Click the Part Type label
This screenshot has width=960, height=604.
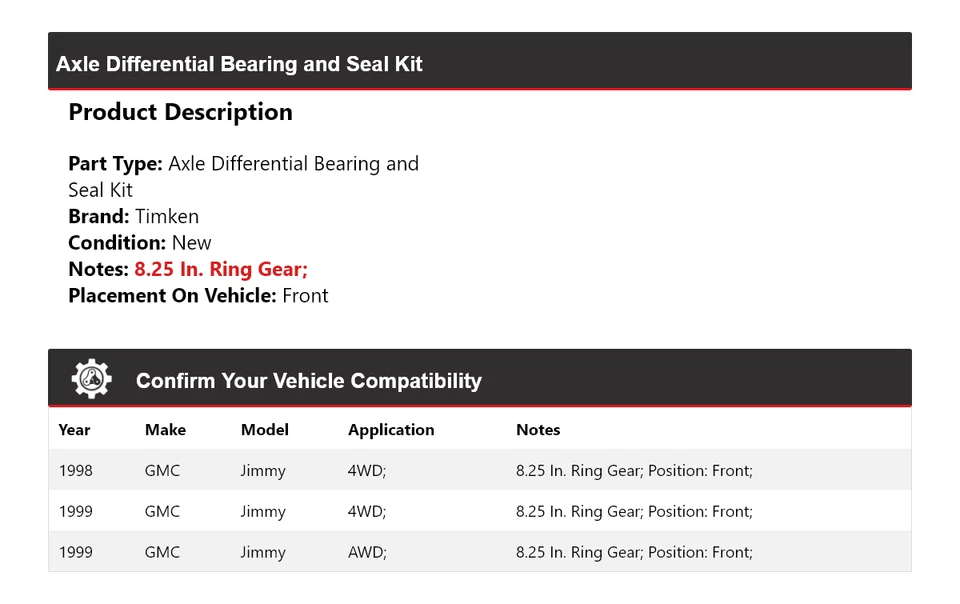point(115,164)
